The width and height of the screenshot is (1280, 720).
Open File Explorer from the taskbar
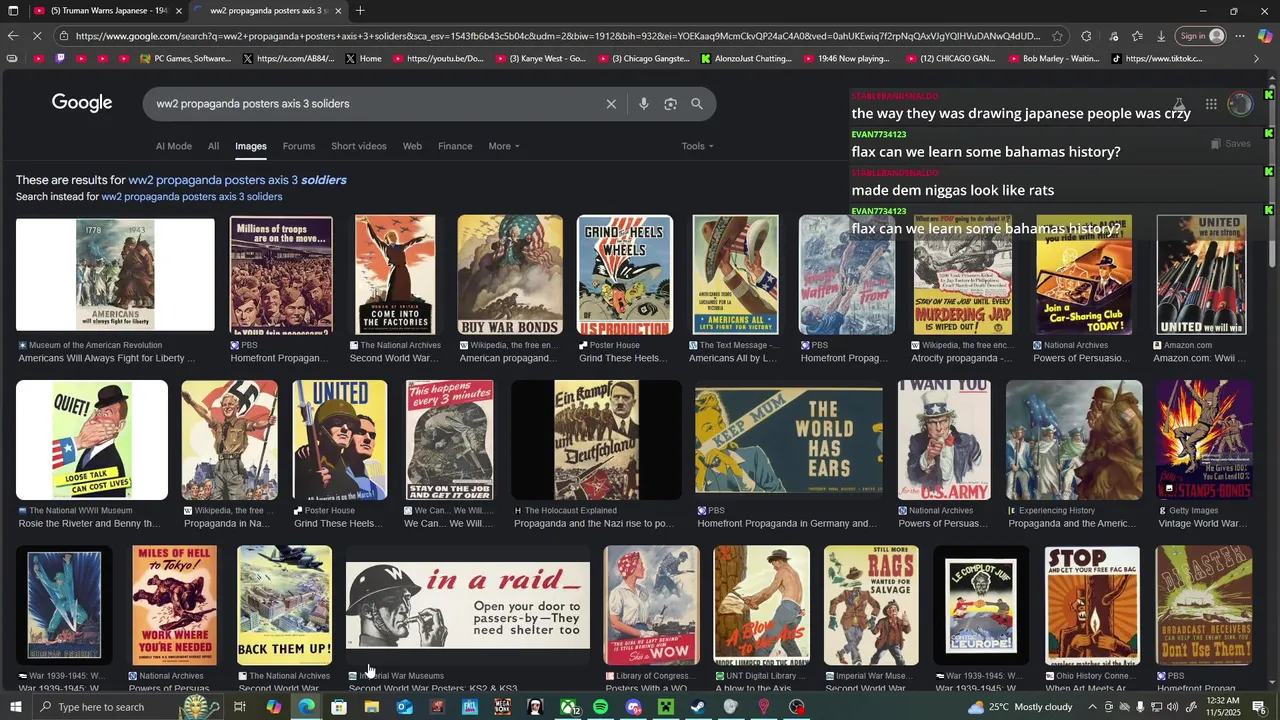coord(372,707)
